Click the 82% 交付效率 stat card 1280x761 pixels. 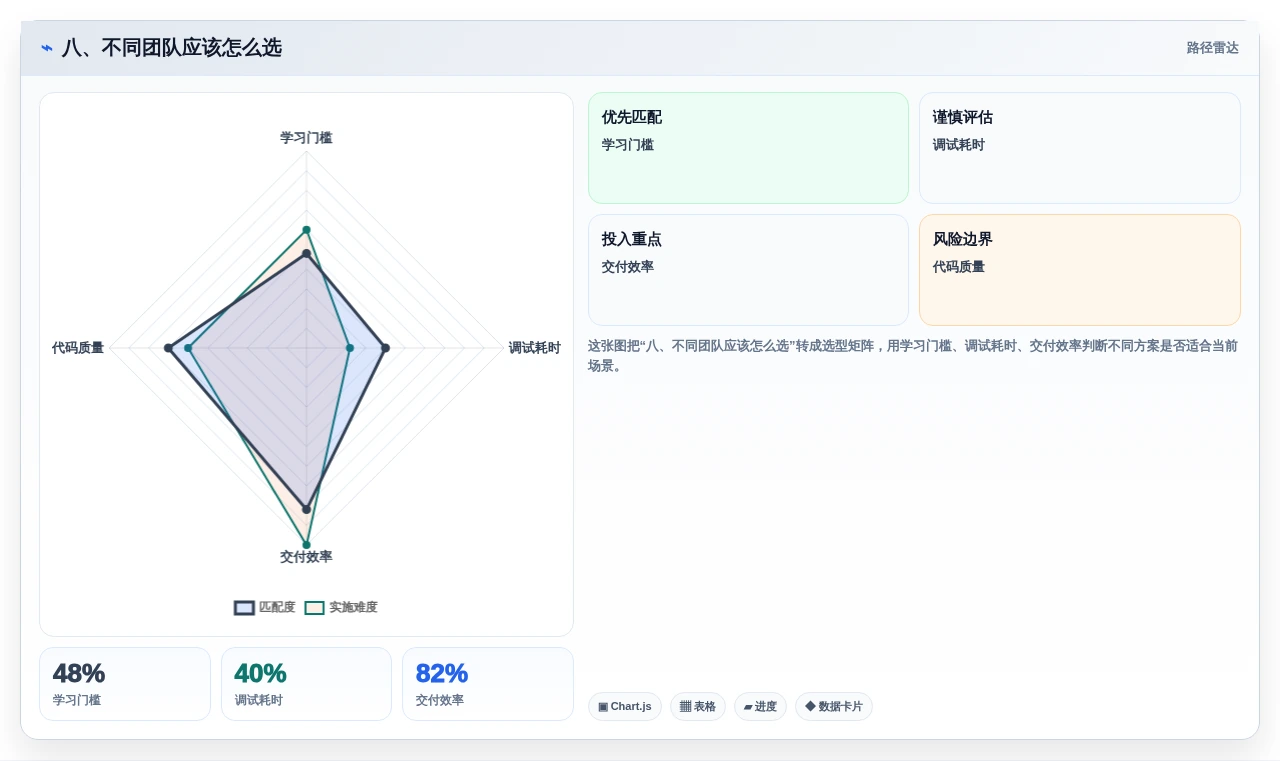(488, 684)
